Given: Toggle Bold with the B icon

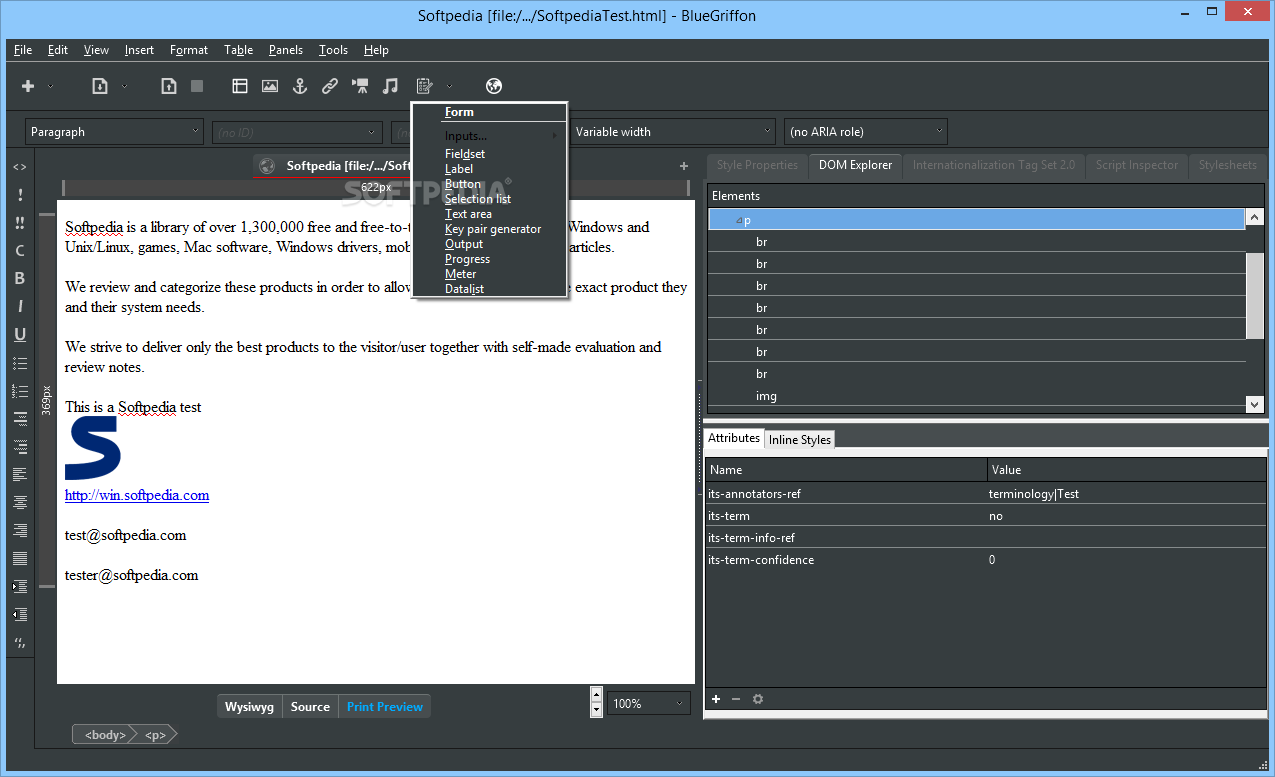Looking at the screenshot, I should [x=20, y=279].
